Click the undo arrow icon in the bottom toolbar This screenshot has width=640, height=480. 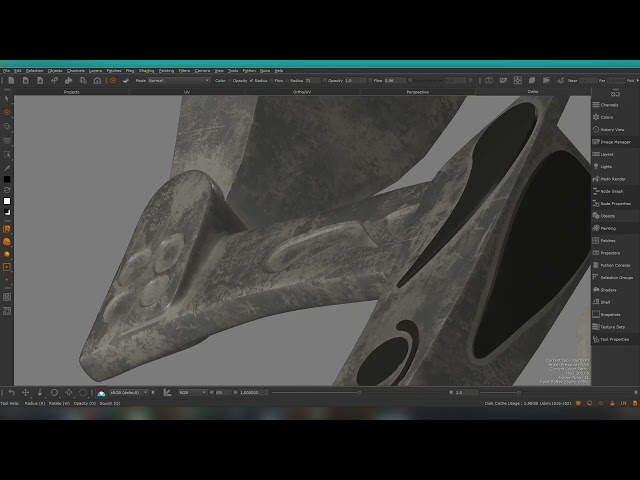pyautogui.click(x=11, y=392)
